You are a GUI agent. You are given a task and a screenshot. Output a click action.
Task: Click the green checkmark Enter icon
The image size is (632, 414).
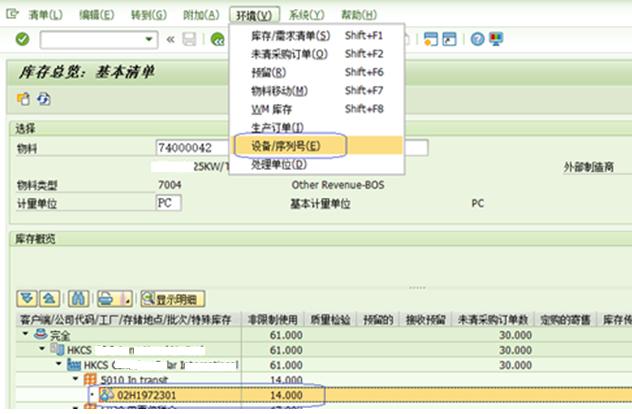[22, 39]
